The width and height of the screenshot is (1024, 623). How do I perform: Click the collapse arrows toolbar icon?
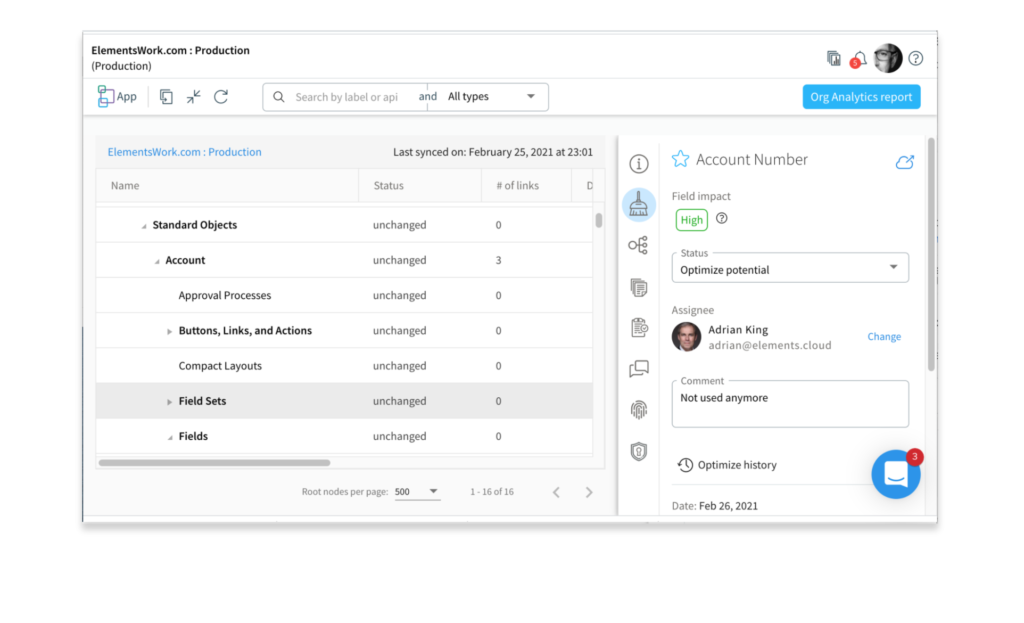(194, 97)
